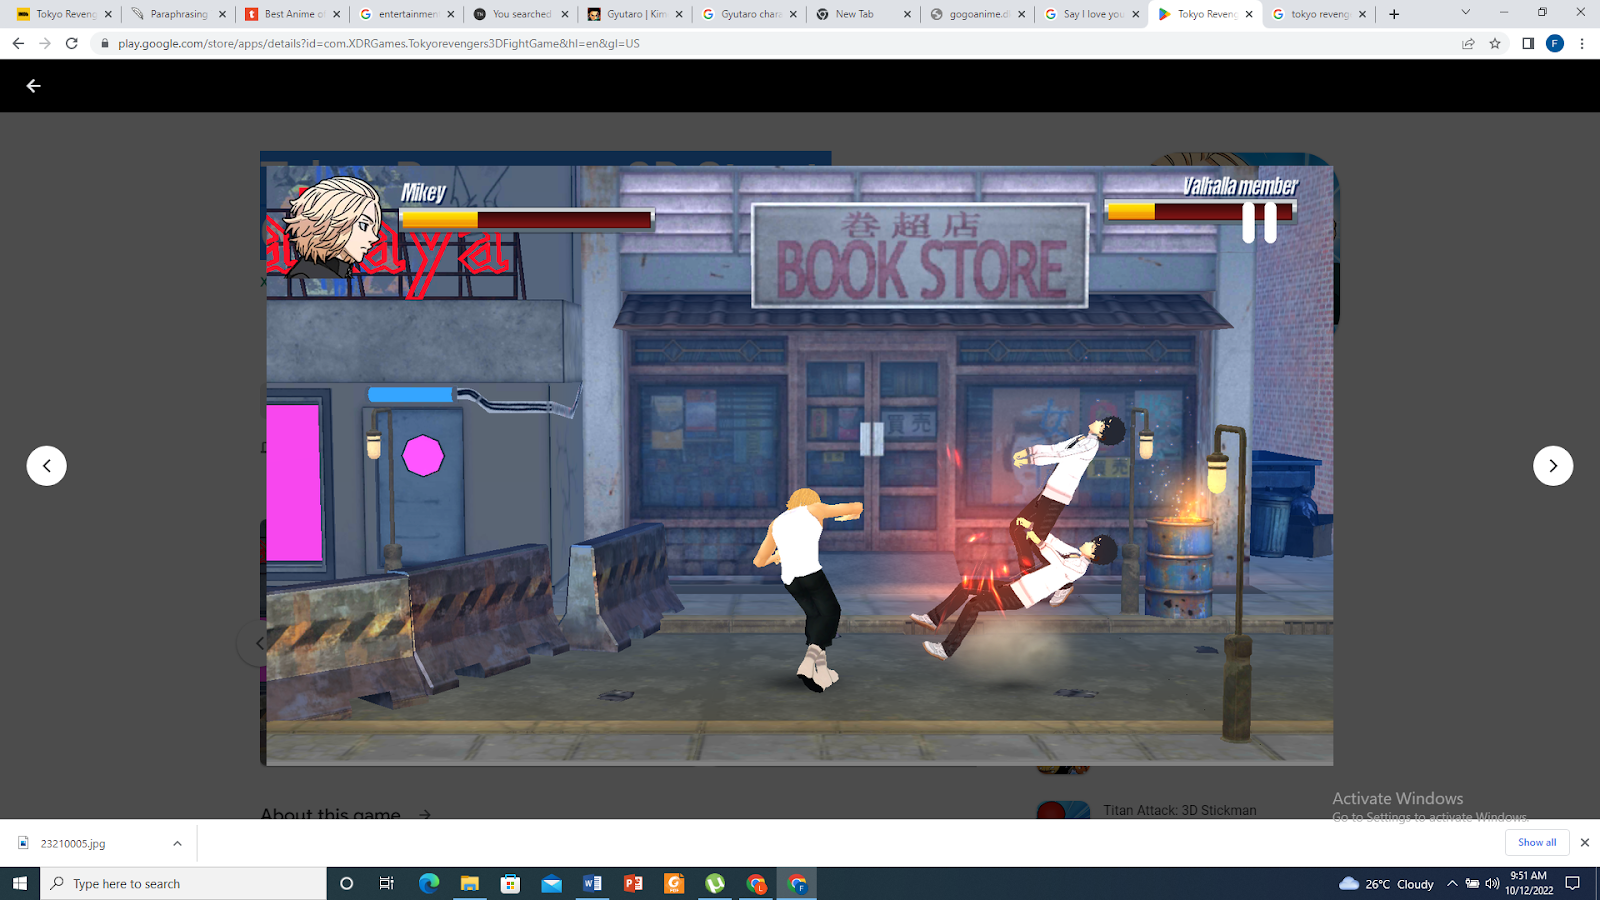Screen dimensions: 1600x900
Task: Open Cortana from the taskbar
Action: pyautogui.click(x=347, y=883)
